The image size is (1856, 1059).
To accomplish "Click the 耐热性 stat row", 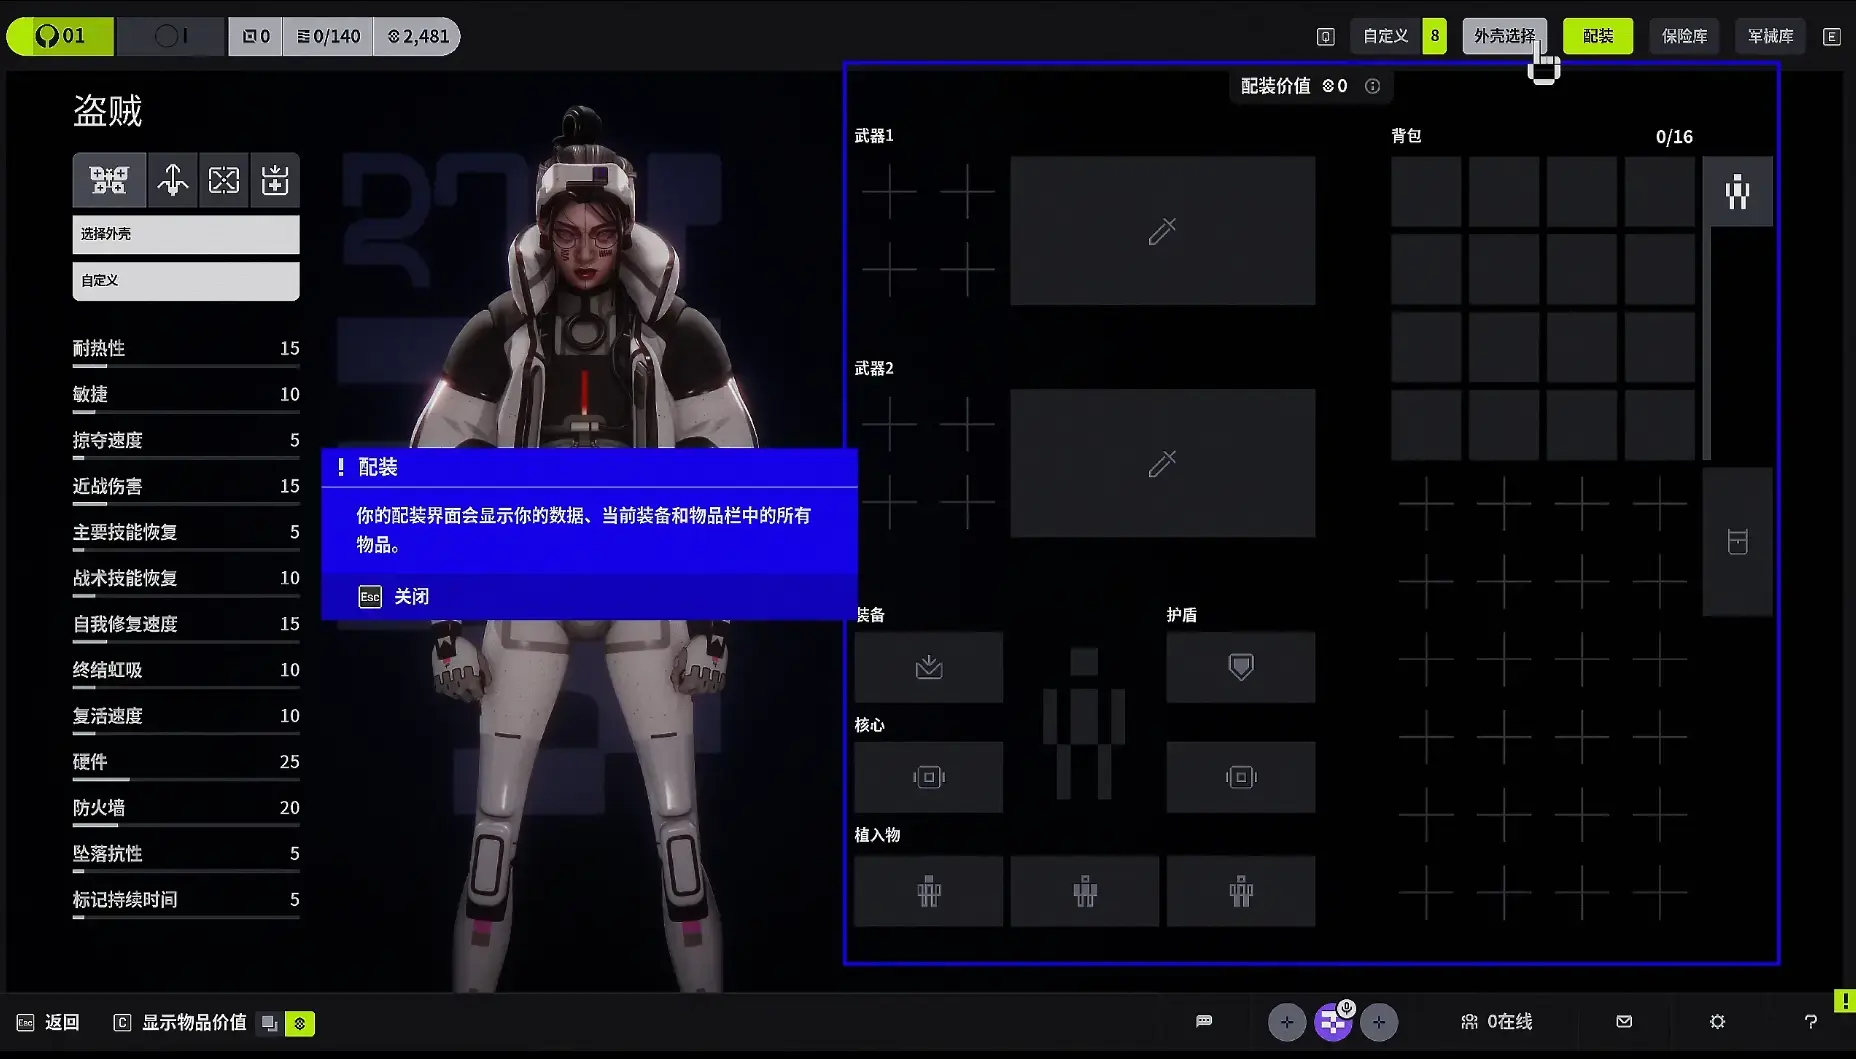I will [186, 350].
